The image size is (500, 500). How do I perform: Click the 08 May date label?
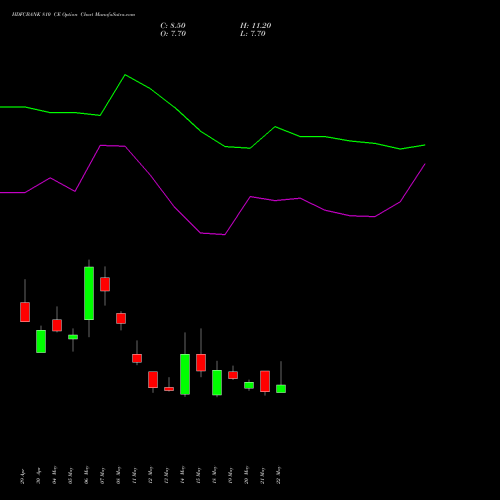pos(119,475)
